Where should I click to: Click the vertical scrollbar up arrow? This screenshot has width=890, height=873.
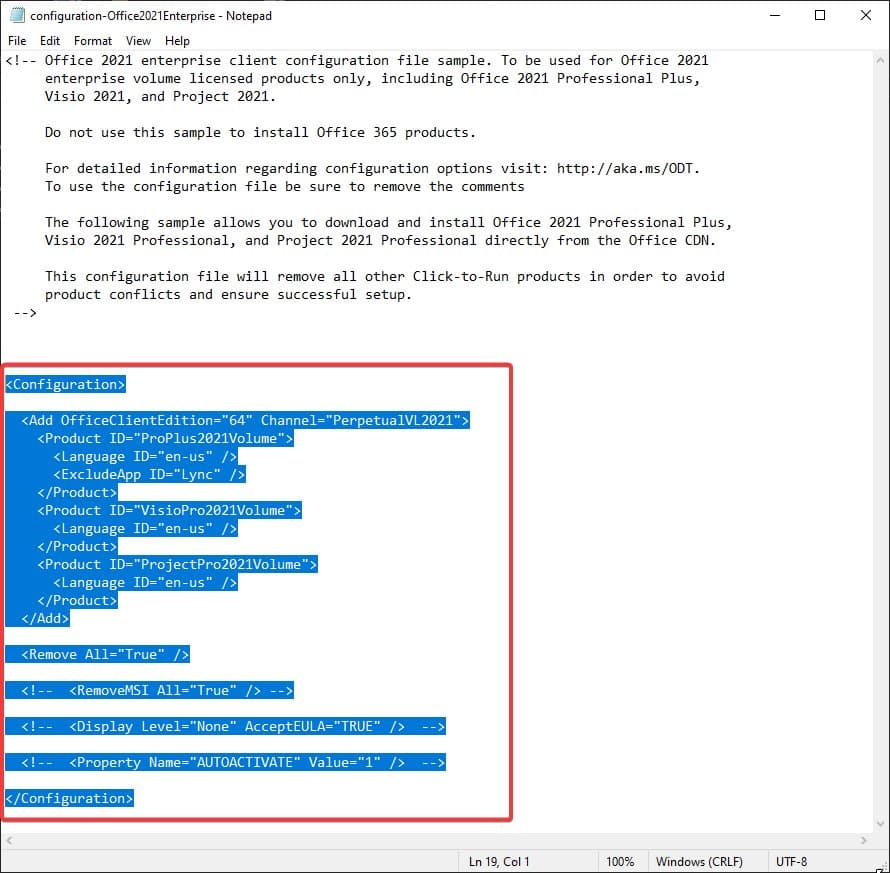pos(880,60)
